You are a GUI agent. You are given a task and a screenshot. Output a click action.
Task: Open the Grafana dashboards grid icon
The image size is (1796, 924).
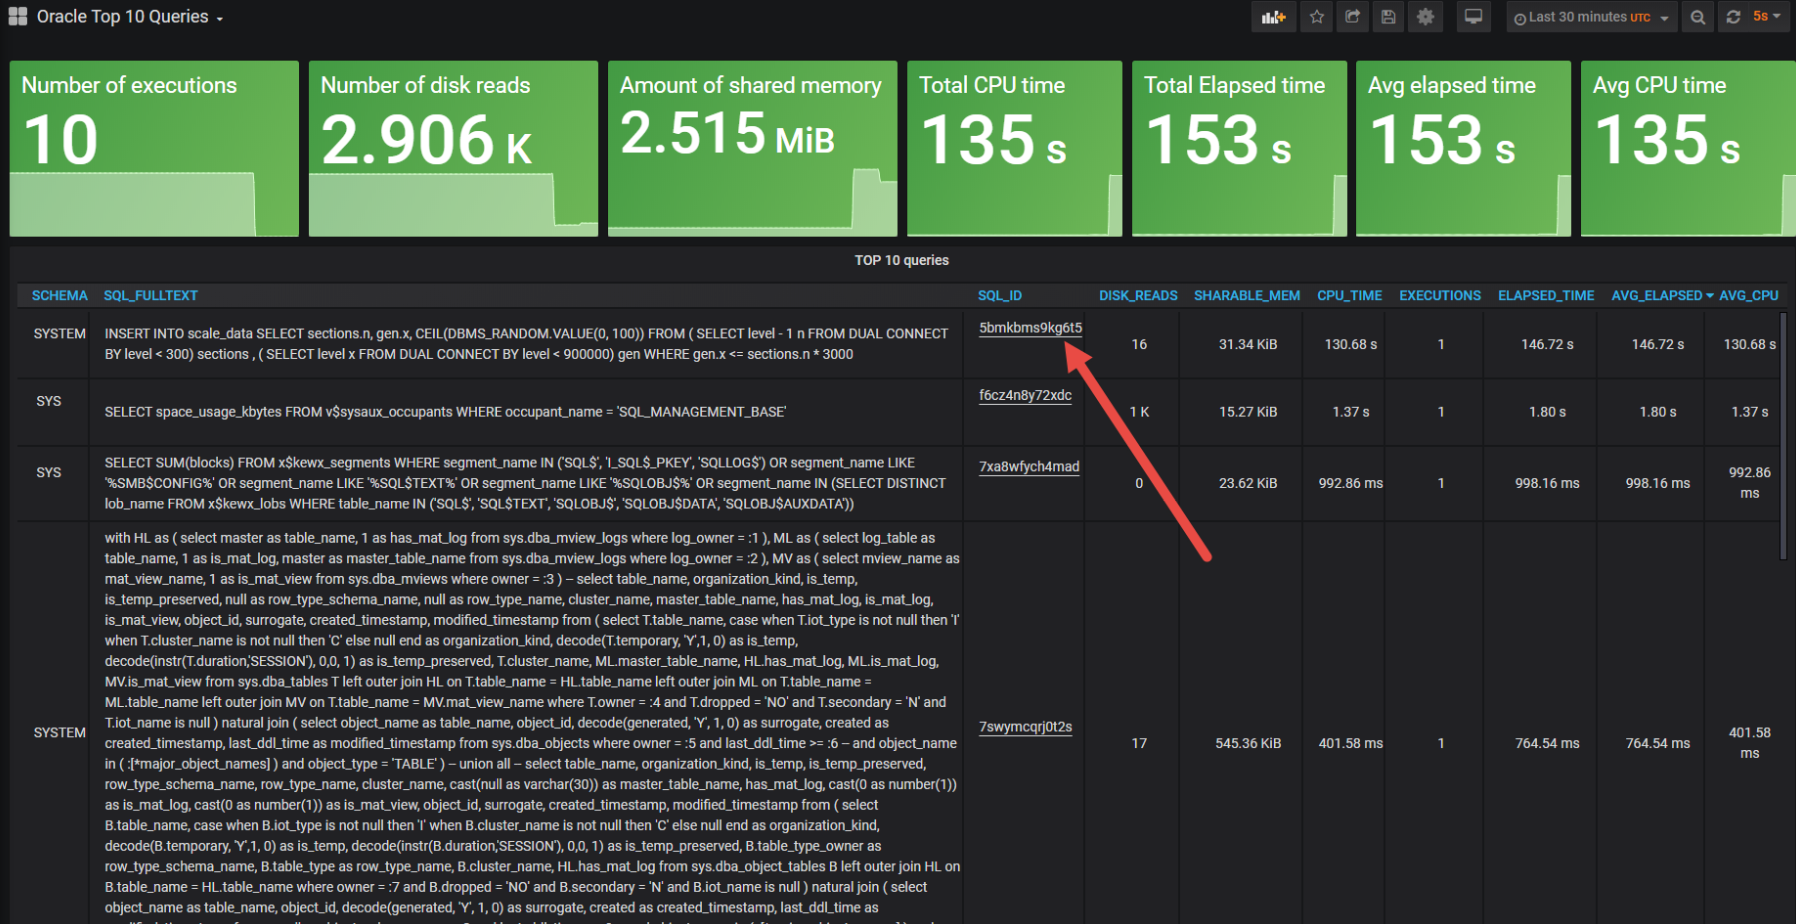coord(18,16)
